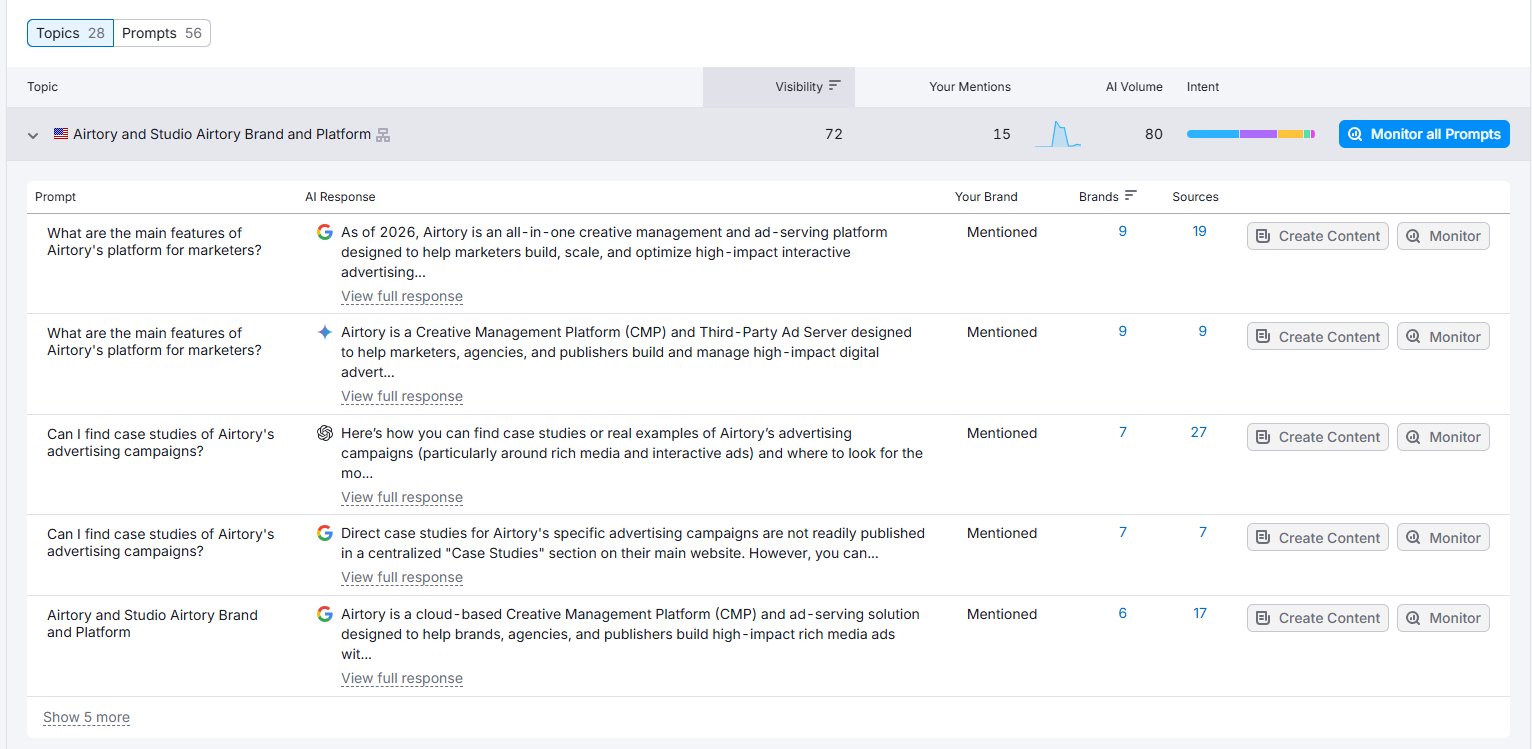Screen dimensions: 1532x749
Task: Click the Google icon on 'Direct case studies' response
Action: click(x=325, y=533)
